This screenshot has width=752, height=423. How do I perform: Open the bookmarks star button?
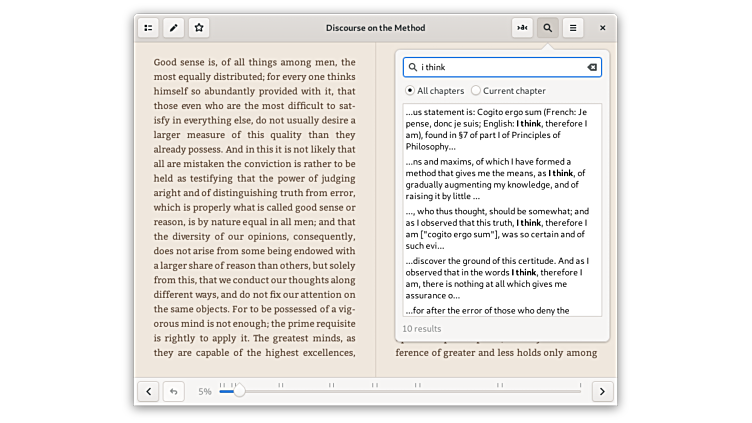tap(200, 28)
